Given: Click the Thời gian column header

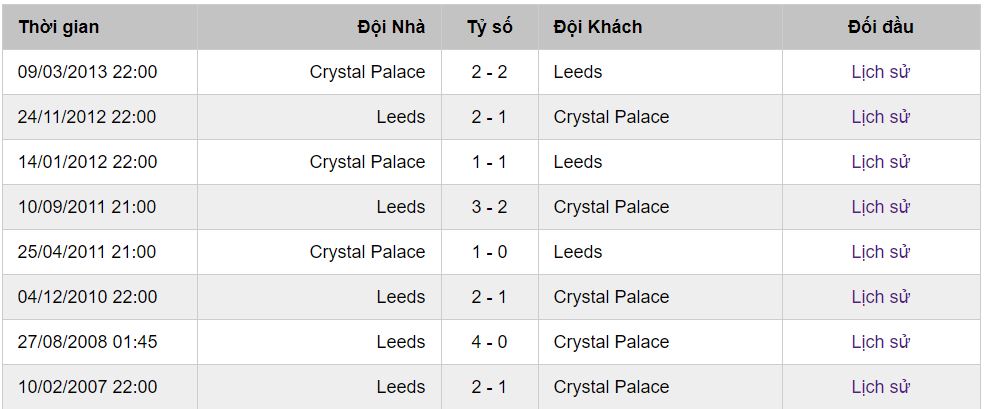Looking at the screenshot, I should coord(58,27).
